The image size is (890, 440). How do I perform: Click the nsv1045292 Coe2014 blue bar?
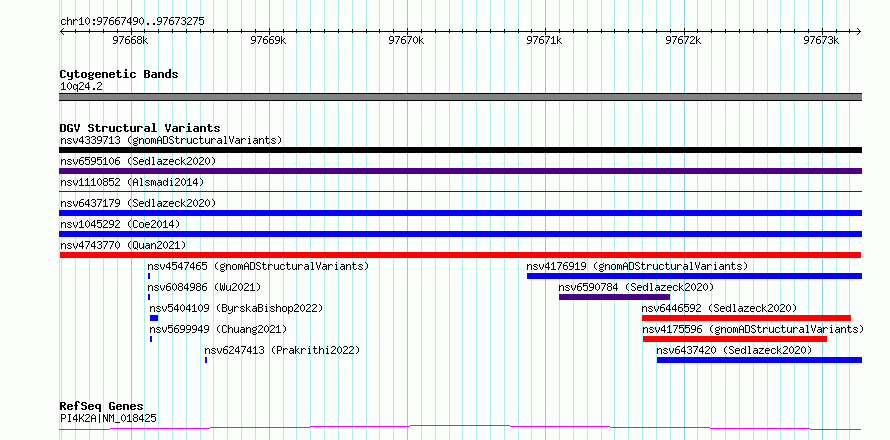coord(460,234)
